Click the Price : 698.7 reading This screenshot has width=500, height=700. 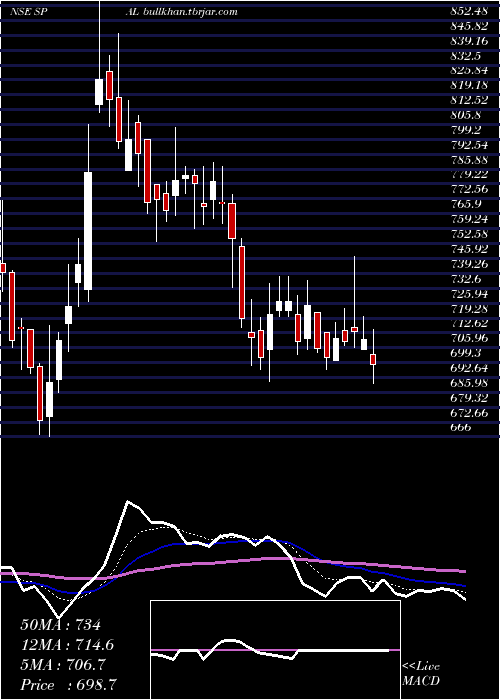(69, 685)
